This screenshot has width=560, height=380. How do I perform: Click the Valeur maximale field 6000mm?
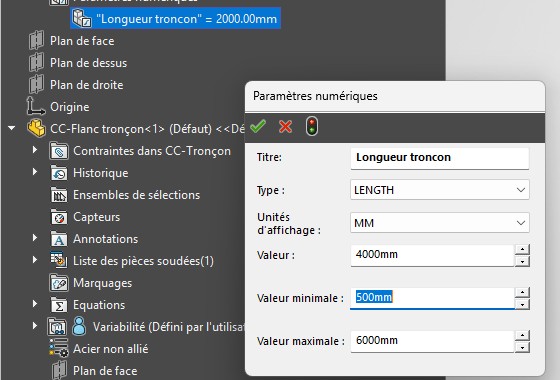pos(432,341)
